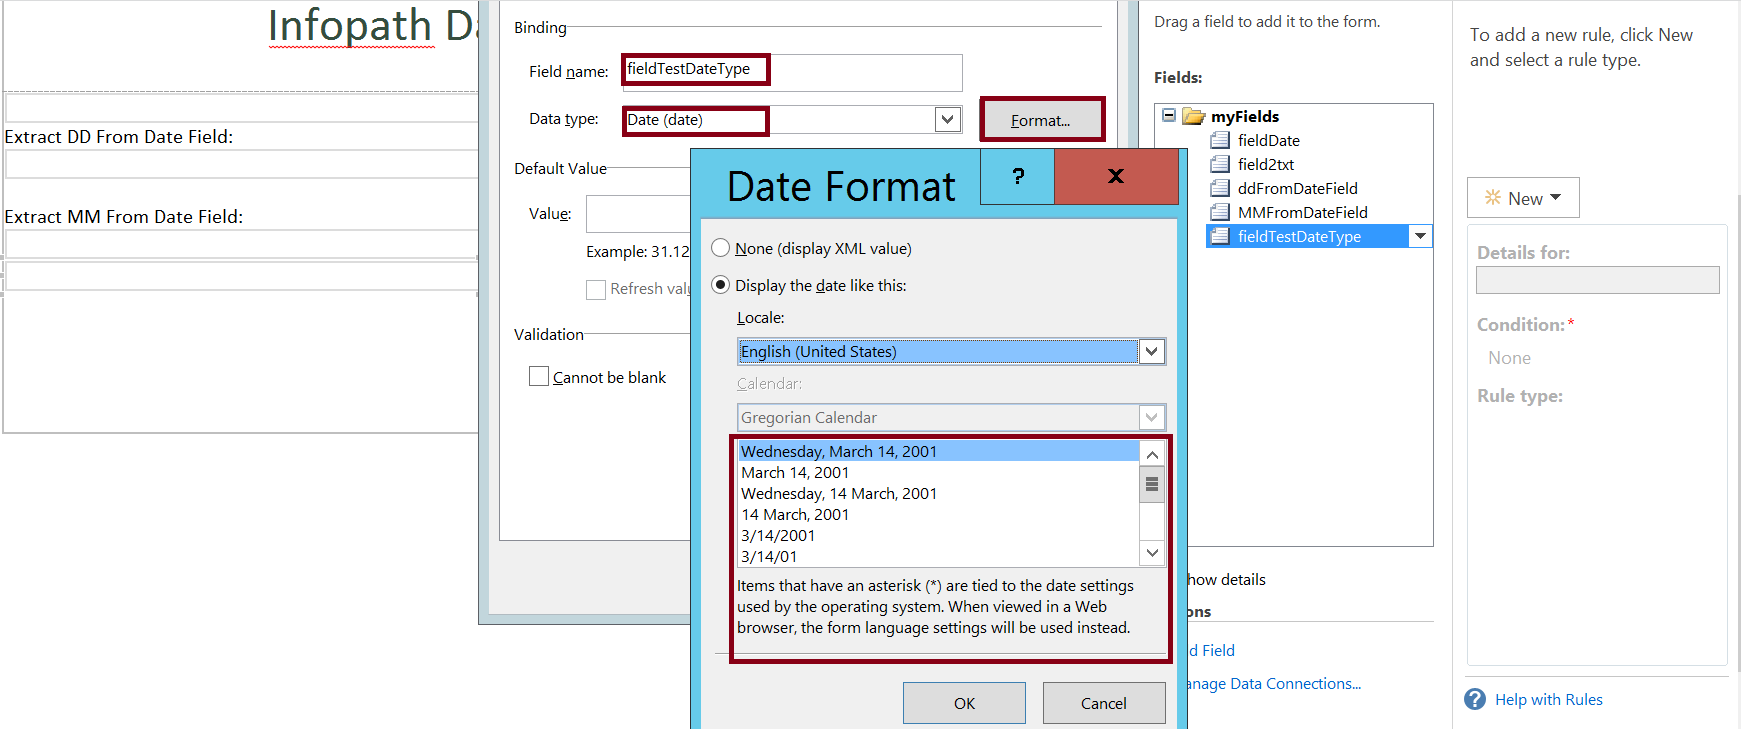The image size is (1741, 729).
Task: Click Cancel in Date Format dialog
Action: point(1104,703)
